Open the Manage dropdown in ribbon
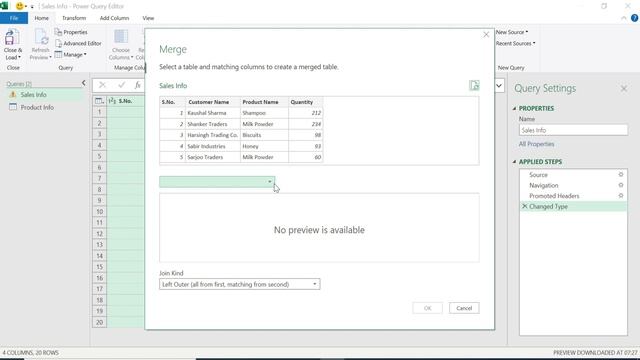The width and height of the screenshot is (640, 360). pyautogui.click(x=71, y=54)
